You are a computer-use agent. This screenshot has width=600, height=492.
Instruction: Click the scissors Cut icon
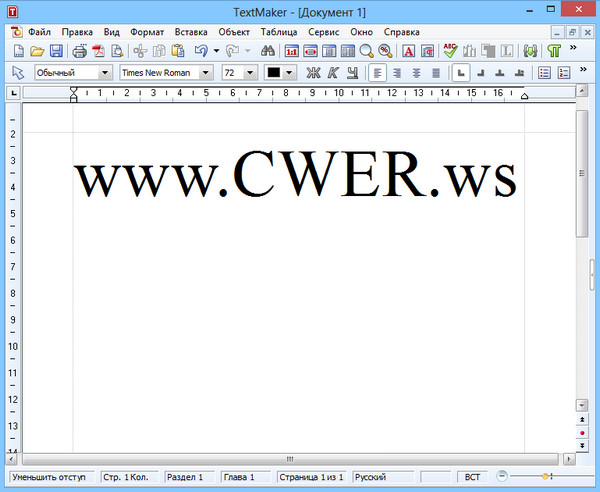(x=140, y=51)
